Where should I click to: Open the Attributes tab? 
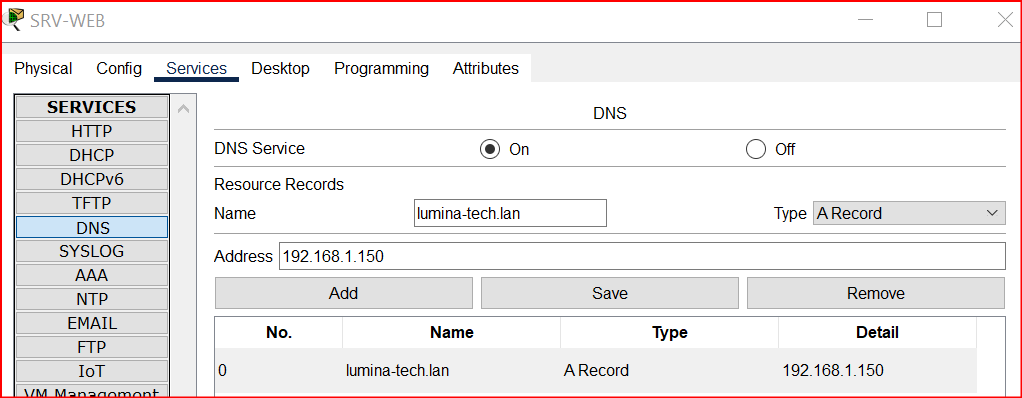tap(486, 68)
